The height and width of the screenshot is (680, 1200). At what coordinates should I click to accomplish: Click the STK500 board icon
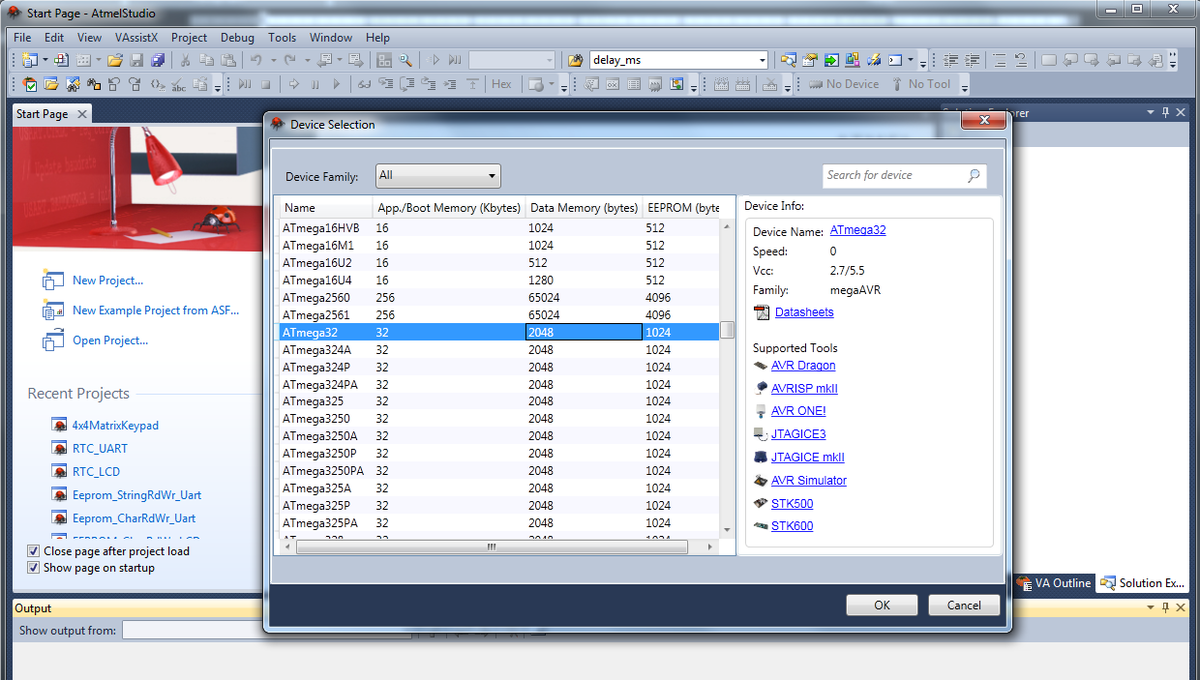pyautogui.click(x=761, y=503)
